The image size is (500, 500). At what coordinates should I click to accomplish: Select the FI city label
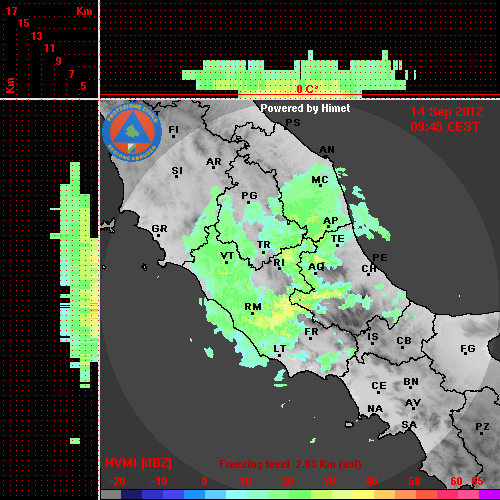point(173,130)
